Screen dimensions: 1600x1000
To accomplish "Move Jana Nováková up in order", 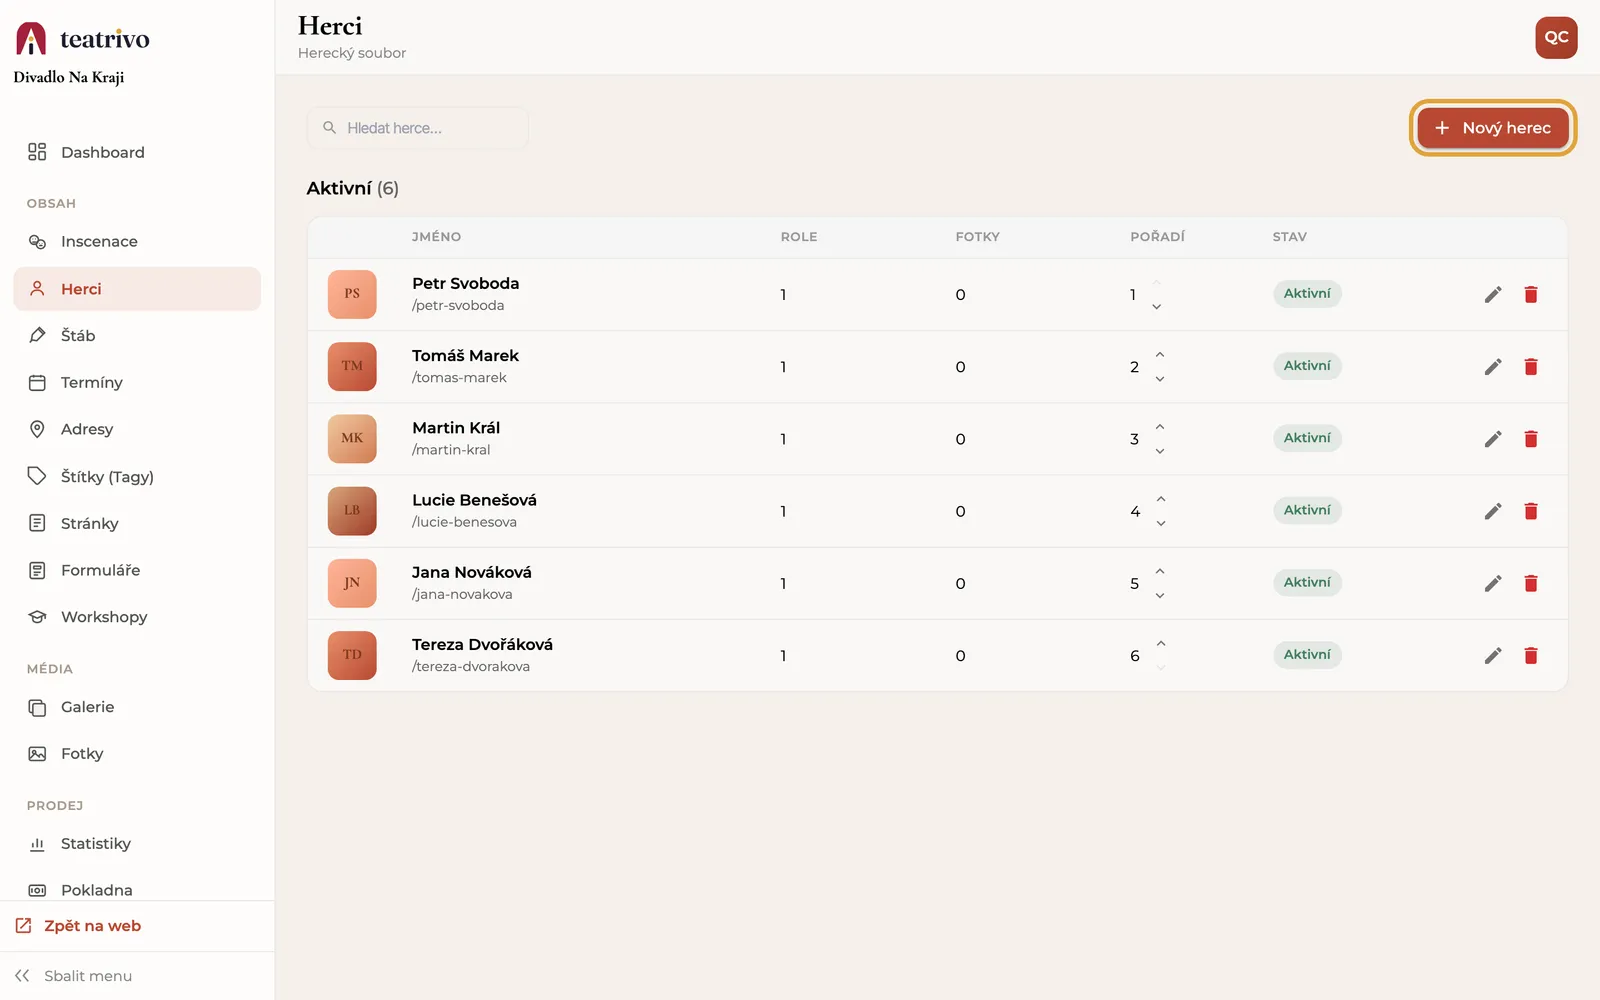I will pyautogui.click(x=1160, y=571).
